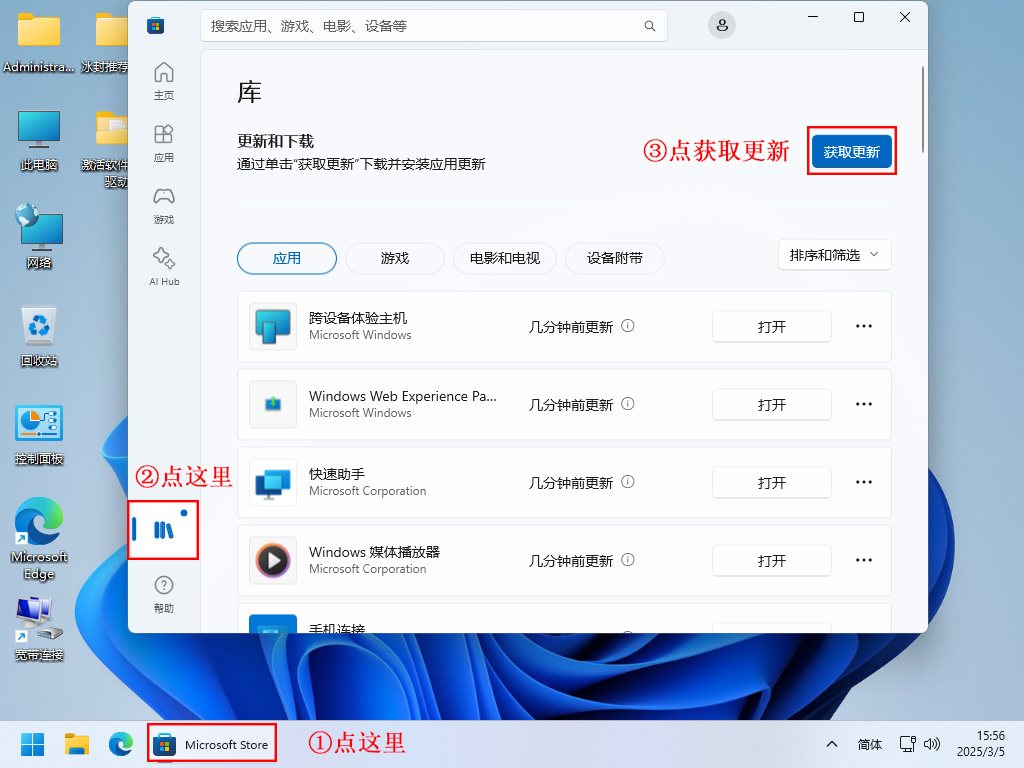The width and height of the screenshot is (1024, 768).
Task: Click the 跨设备体验主机 name text
Action: pyautogui.click(x=358, y=318)
